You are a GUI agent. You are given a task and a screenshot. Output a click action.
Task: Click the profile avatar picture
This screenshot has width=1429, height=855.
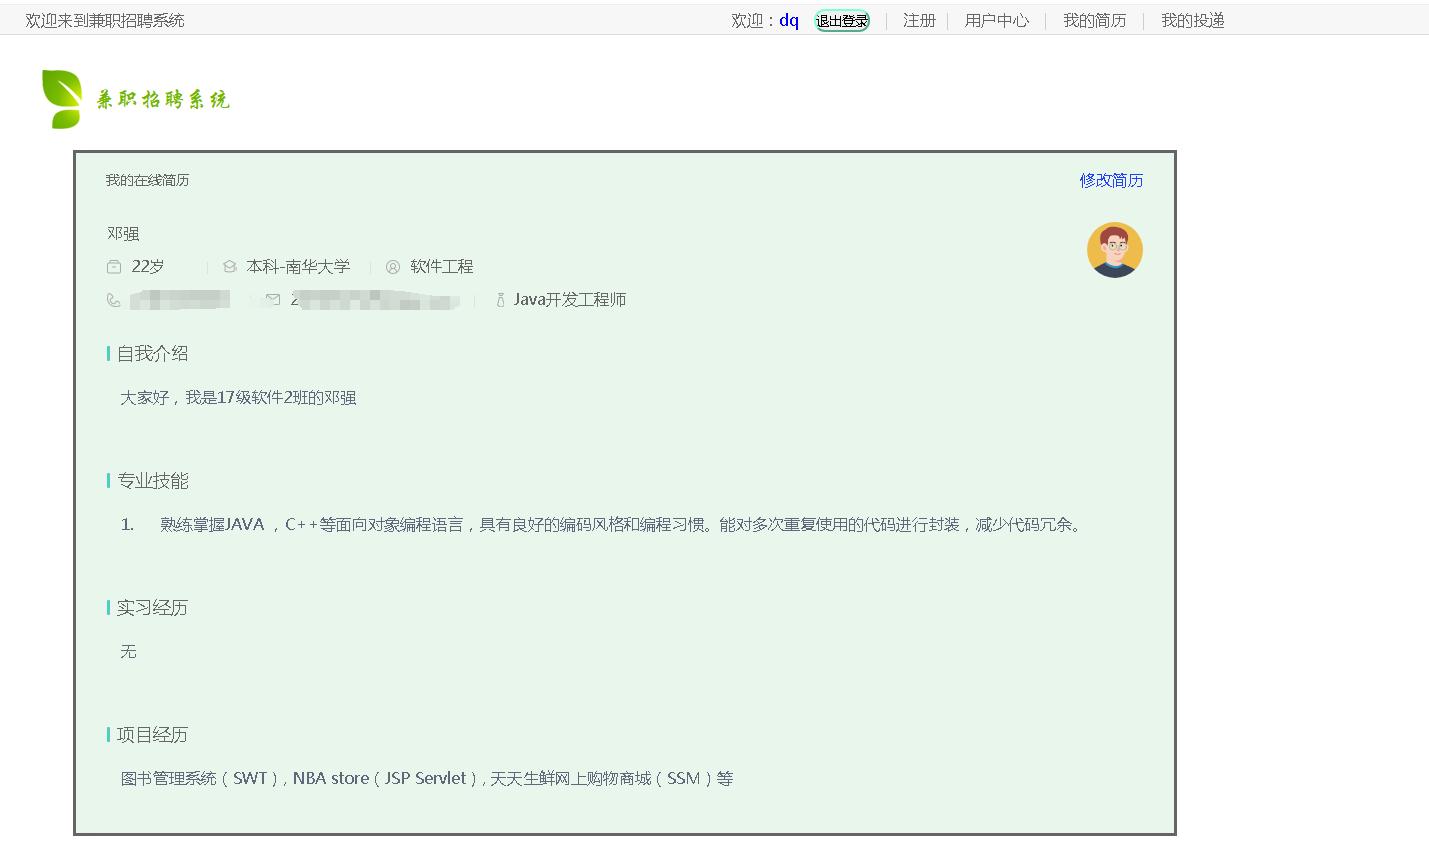[x=1114, y=250]
